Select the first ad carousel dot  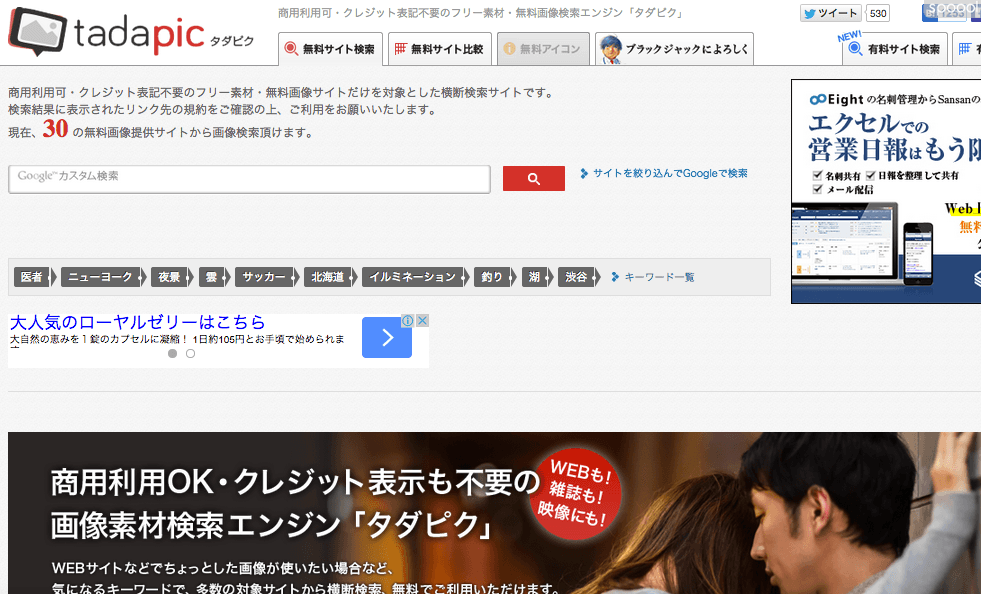pyautogui.click(x=173, y=354)
